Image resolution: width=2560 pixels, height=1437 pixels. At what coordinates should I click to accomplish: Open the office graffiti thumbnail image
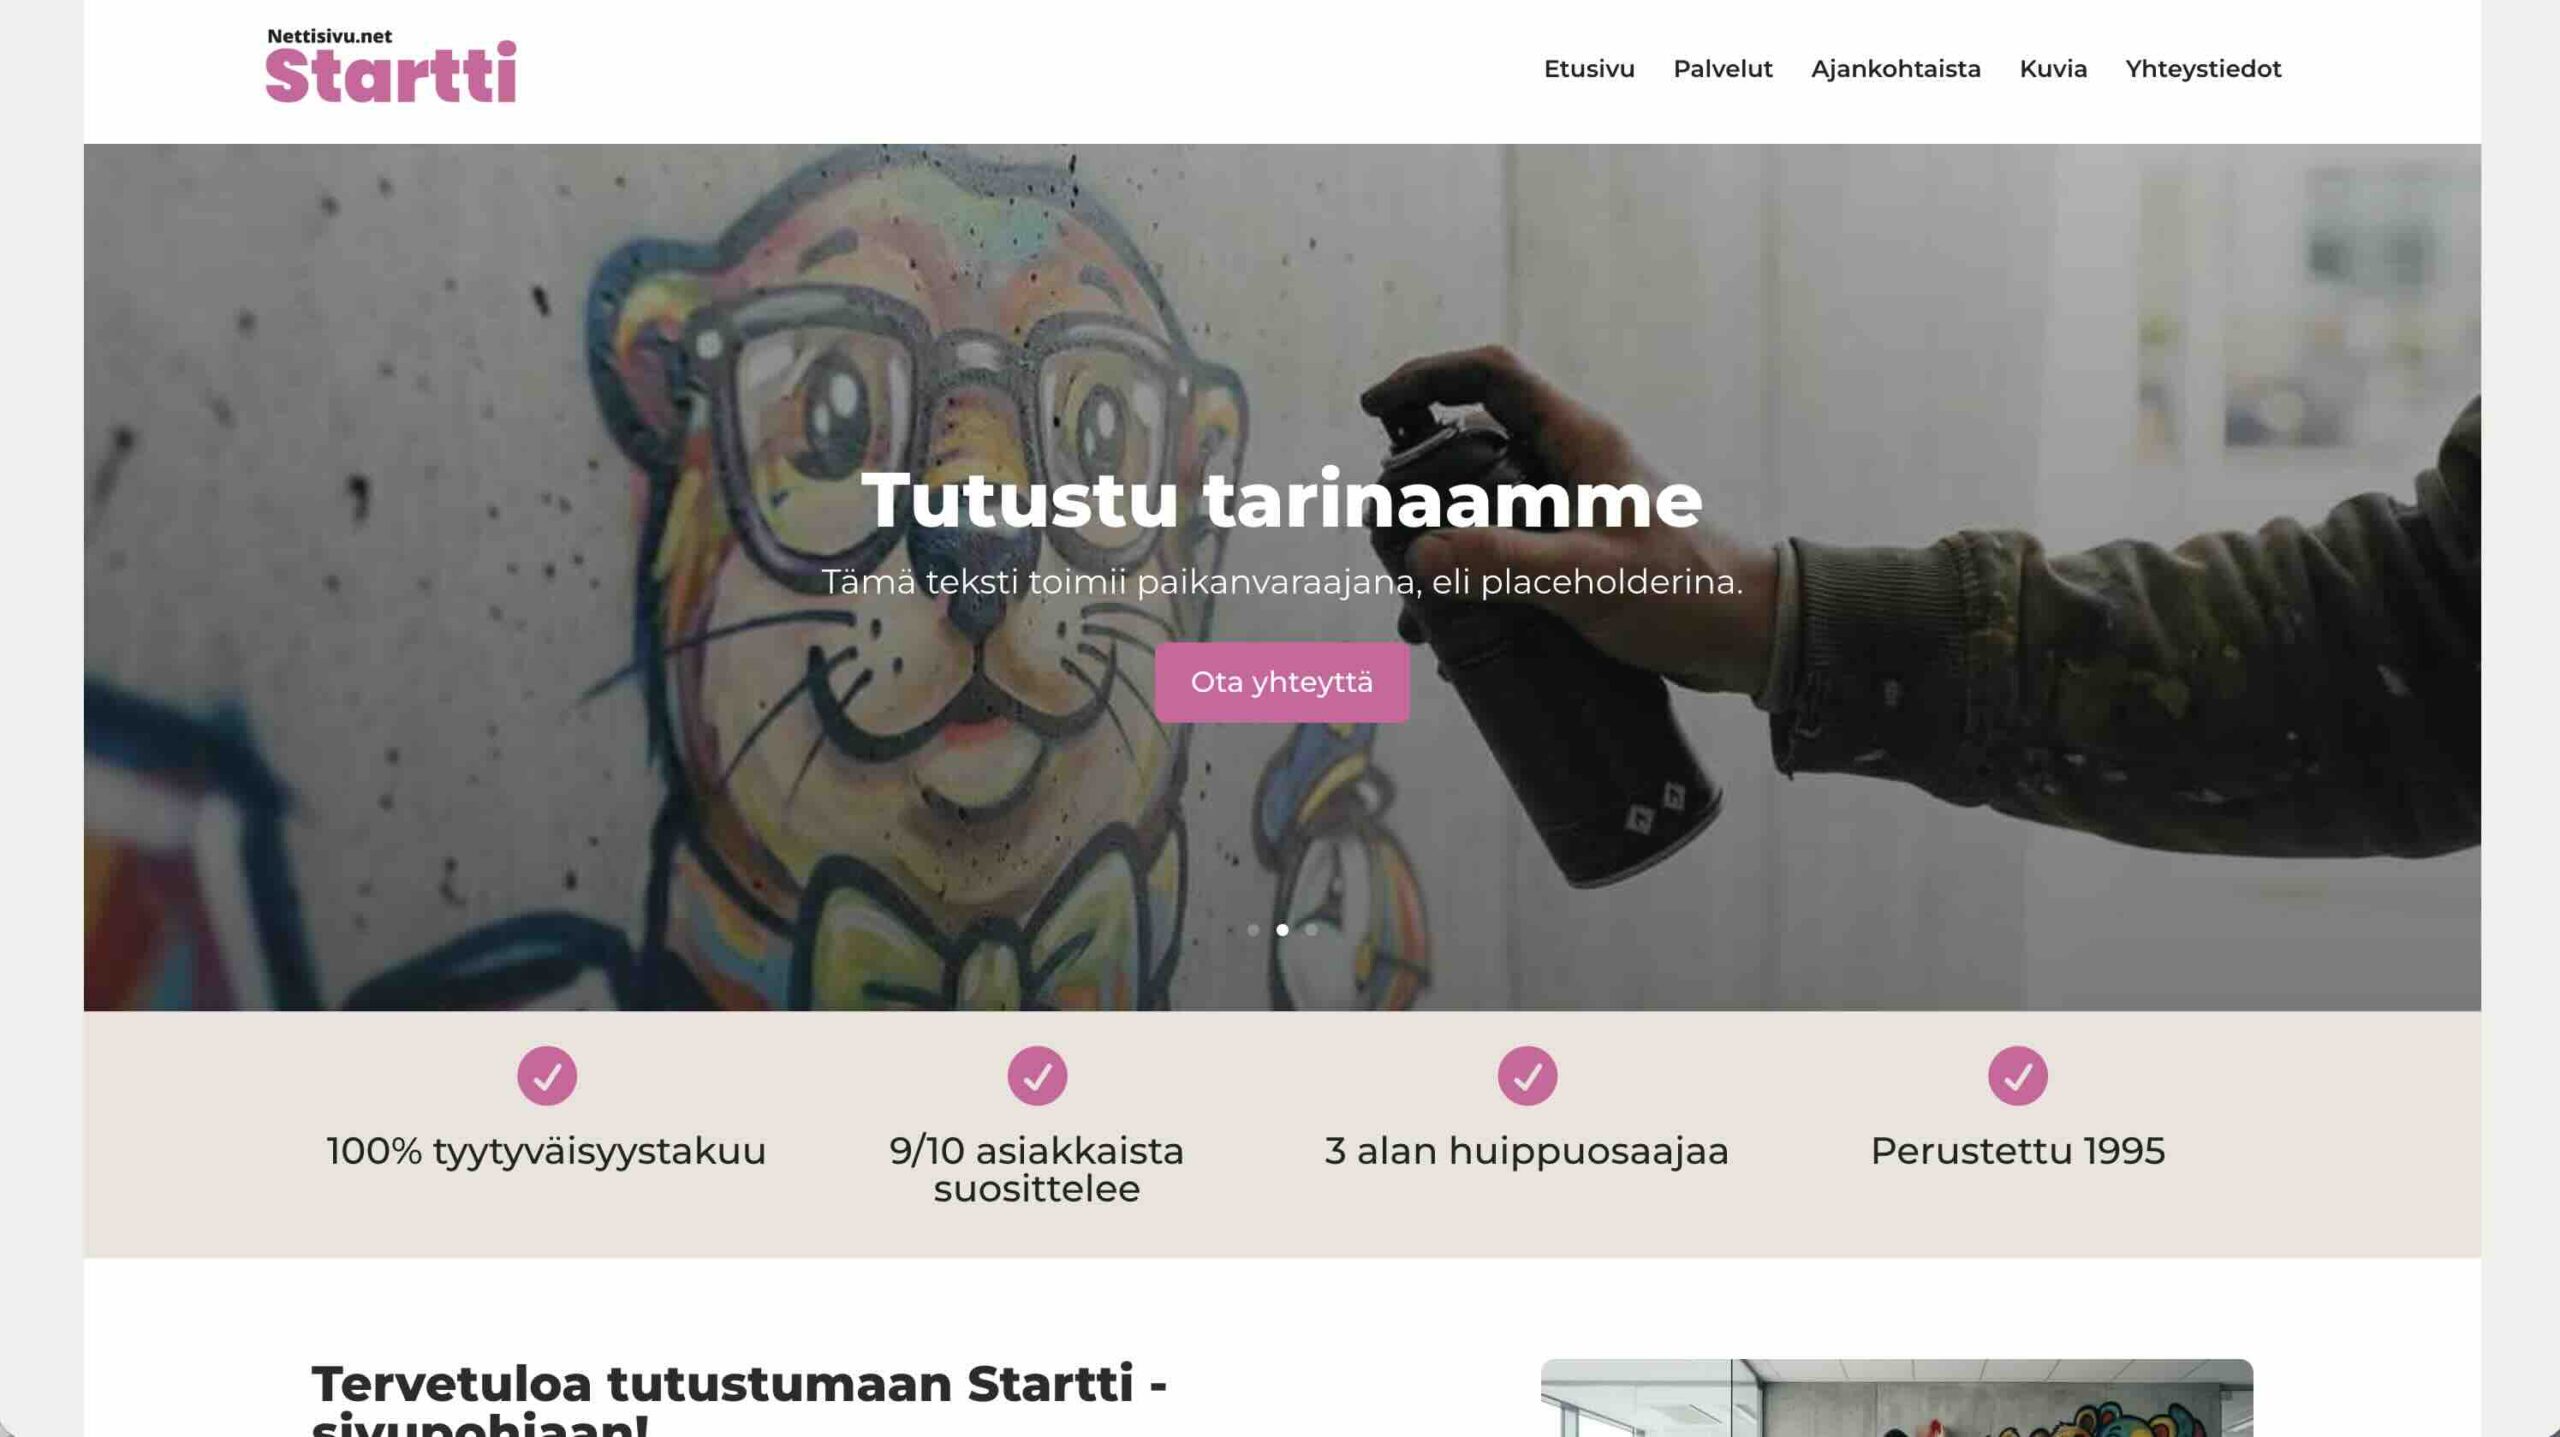click(1896, 1398)
